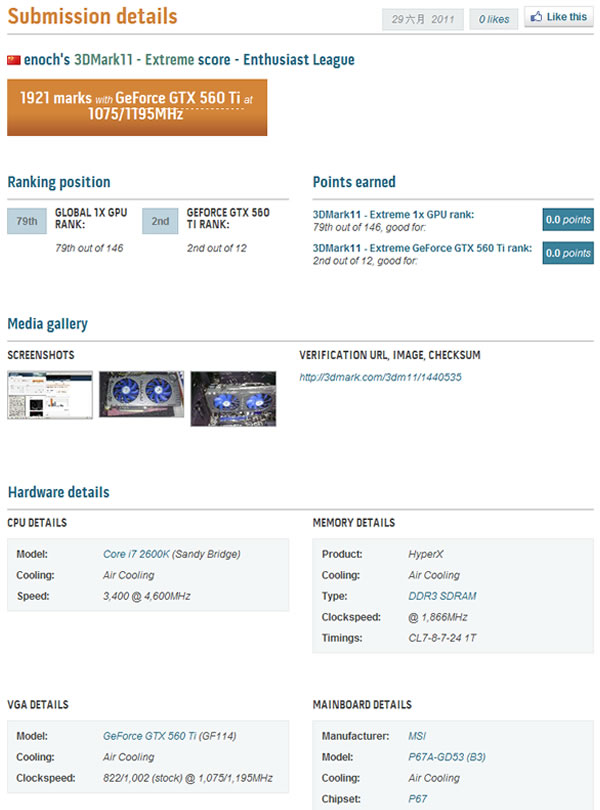Open the DDR3 SDRAM memory type link
This screenshot has width=600, height=810.
click(x=442, y=596)
